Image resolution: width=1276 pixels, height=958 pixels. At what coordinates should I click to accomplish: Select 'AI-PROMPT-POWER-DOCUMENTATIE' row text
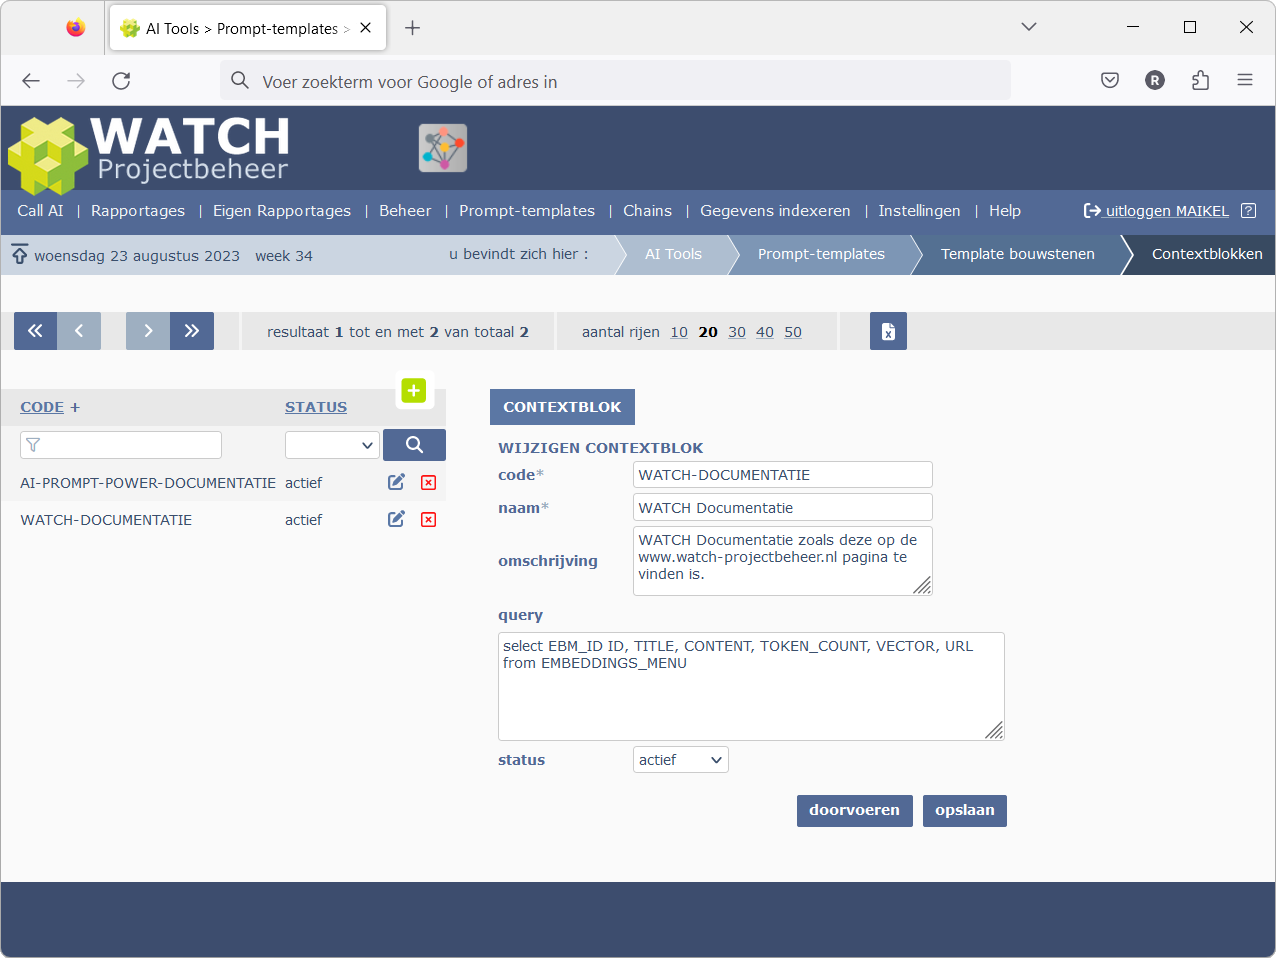pyautogui.click(x=148, y=483)
